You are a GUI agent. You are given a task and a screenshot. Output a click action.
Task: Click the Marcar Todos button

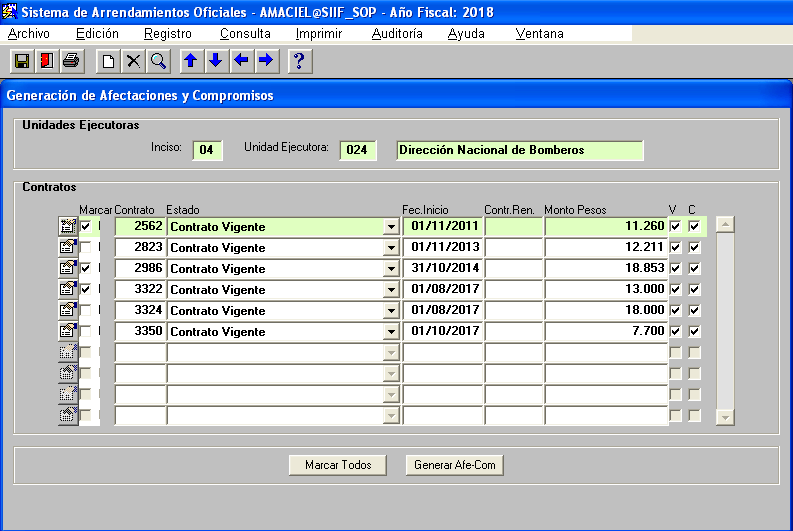coord(338,465)
